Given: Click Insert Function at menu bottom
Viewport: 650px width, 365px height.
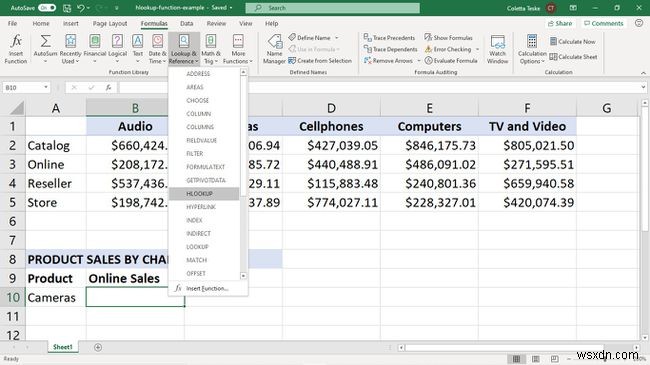Looking at the screenshot, I should coord(207,288).
